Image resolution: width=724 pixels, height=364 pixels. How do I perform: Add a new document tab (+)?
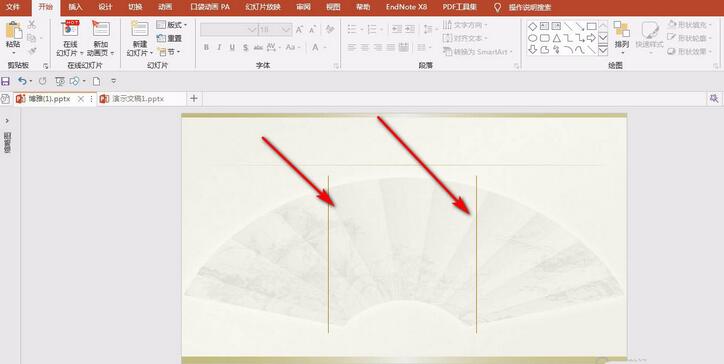(x=194, y=98)
